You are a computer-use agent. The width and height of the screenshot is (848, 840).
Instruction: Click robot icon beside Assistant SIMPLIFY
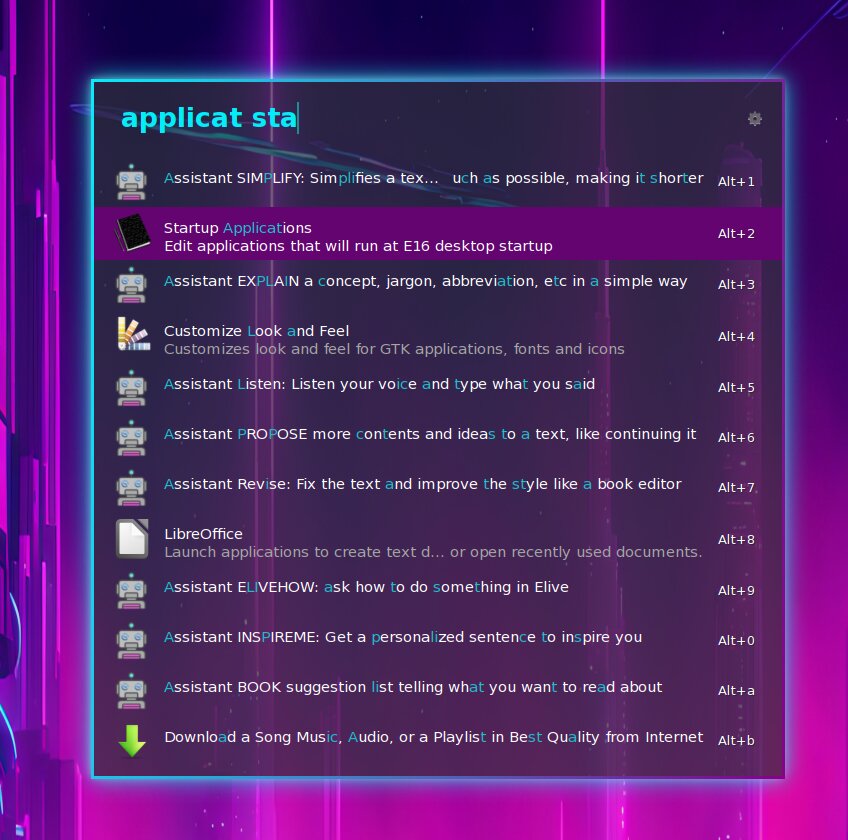point(131,182)
